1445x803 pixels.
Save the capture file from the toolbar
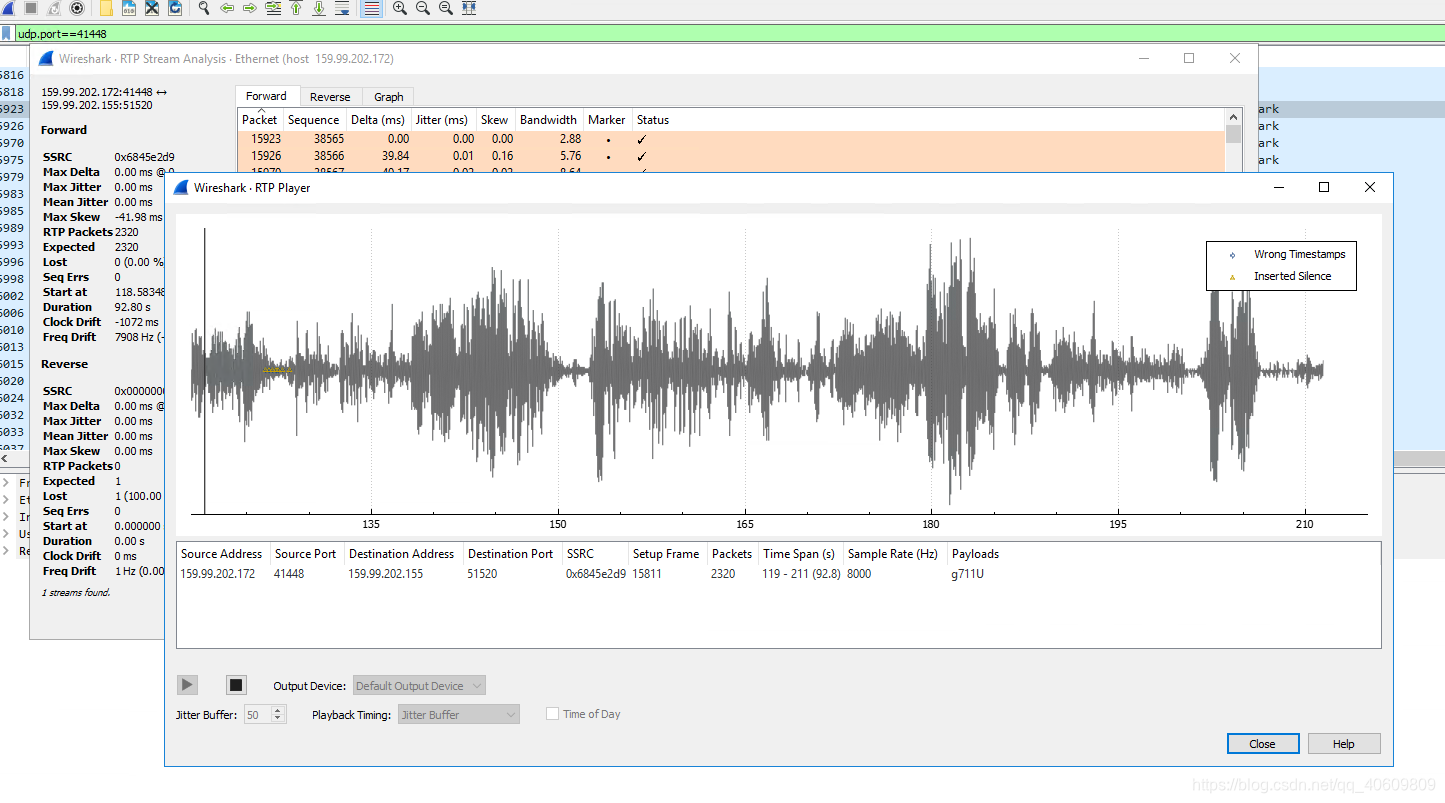tap(129, 8)
